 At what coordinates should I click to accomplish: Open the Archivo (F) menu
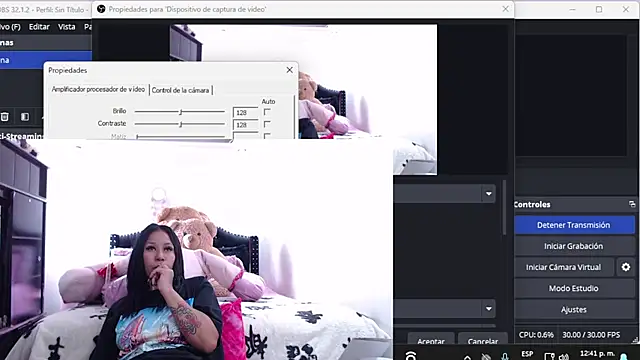tap(10, 27)
